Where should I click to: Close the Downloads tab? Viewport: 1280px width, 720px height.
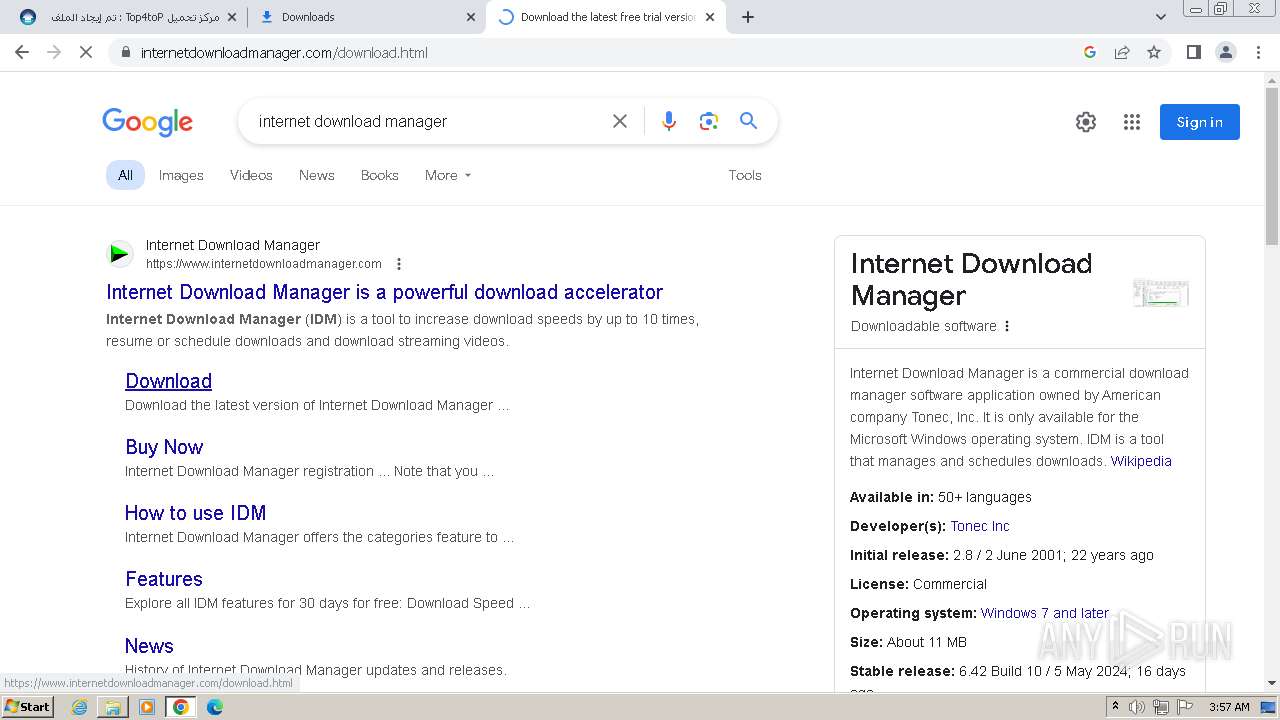(x=471, y=17)
